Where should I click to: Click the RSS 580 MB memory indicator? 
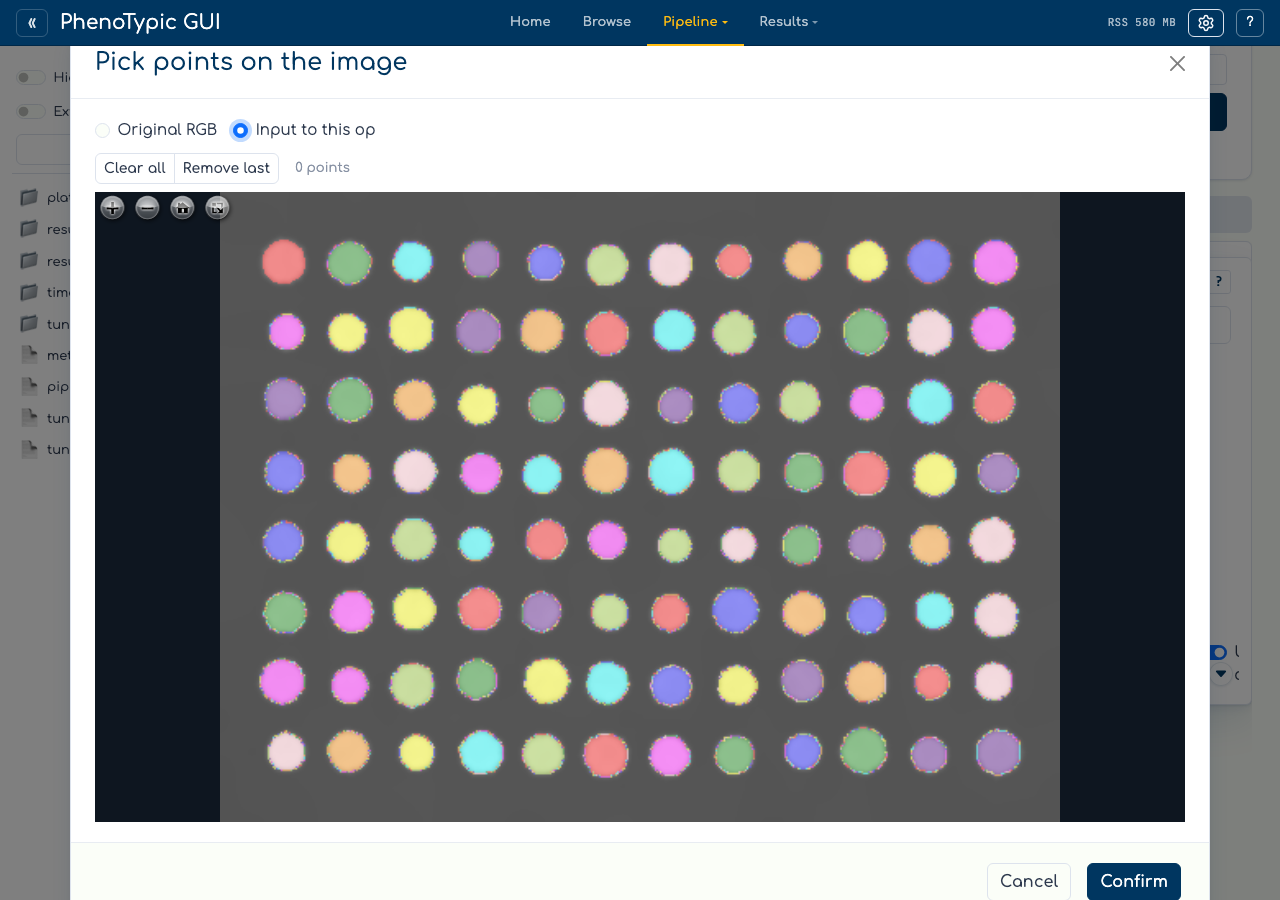click(1142, 23)
